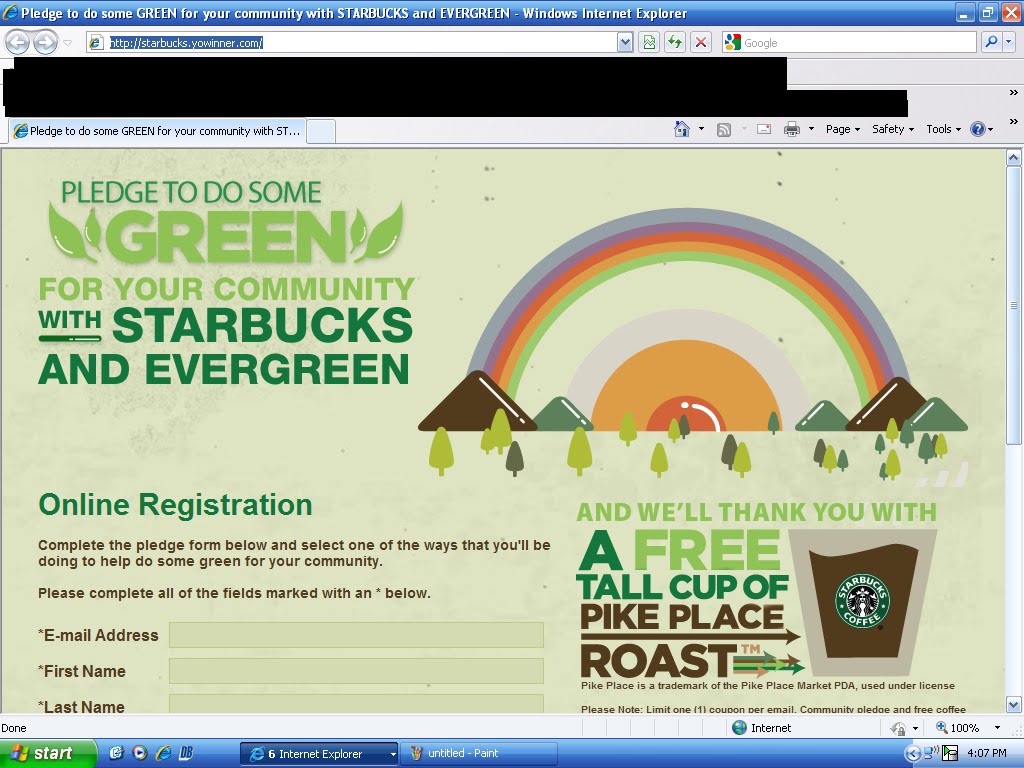
Task: Click the page scrollbar up arrow
Action: pos(1014,157)
